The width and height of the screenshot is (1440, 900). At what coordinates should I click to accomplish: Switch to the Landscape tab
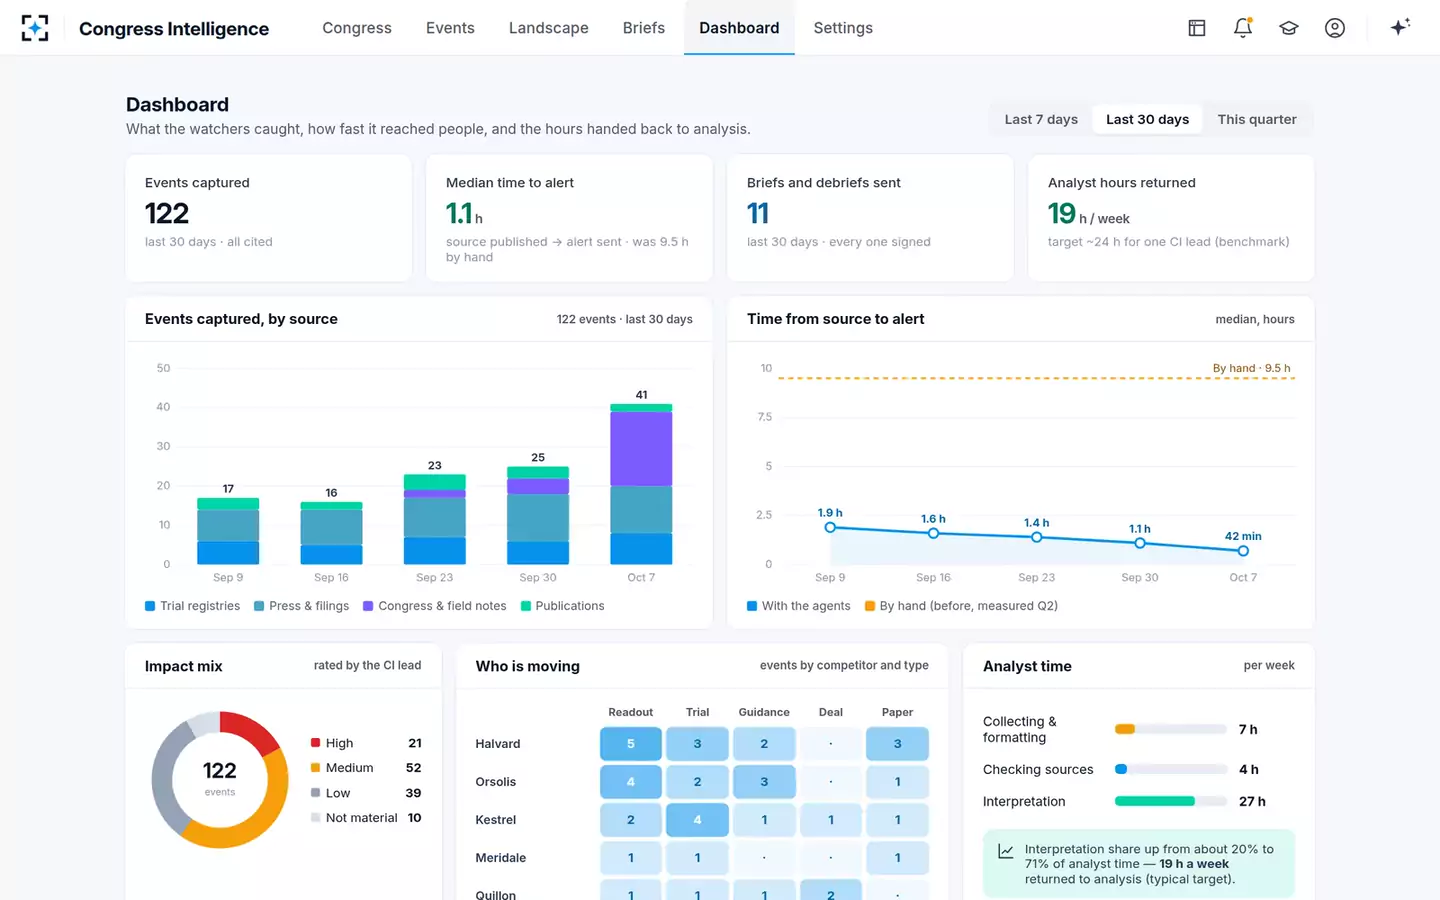pos(549,28)
